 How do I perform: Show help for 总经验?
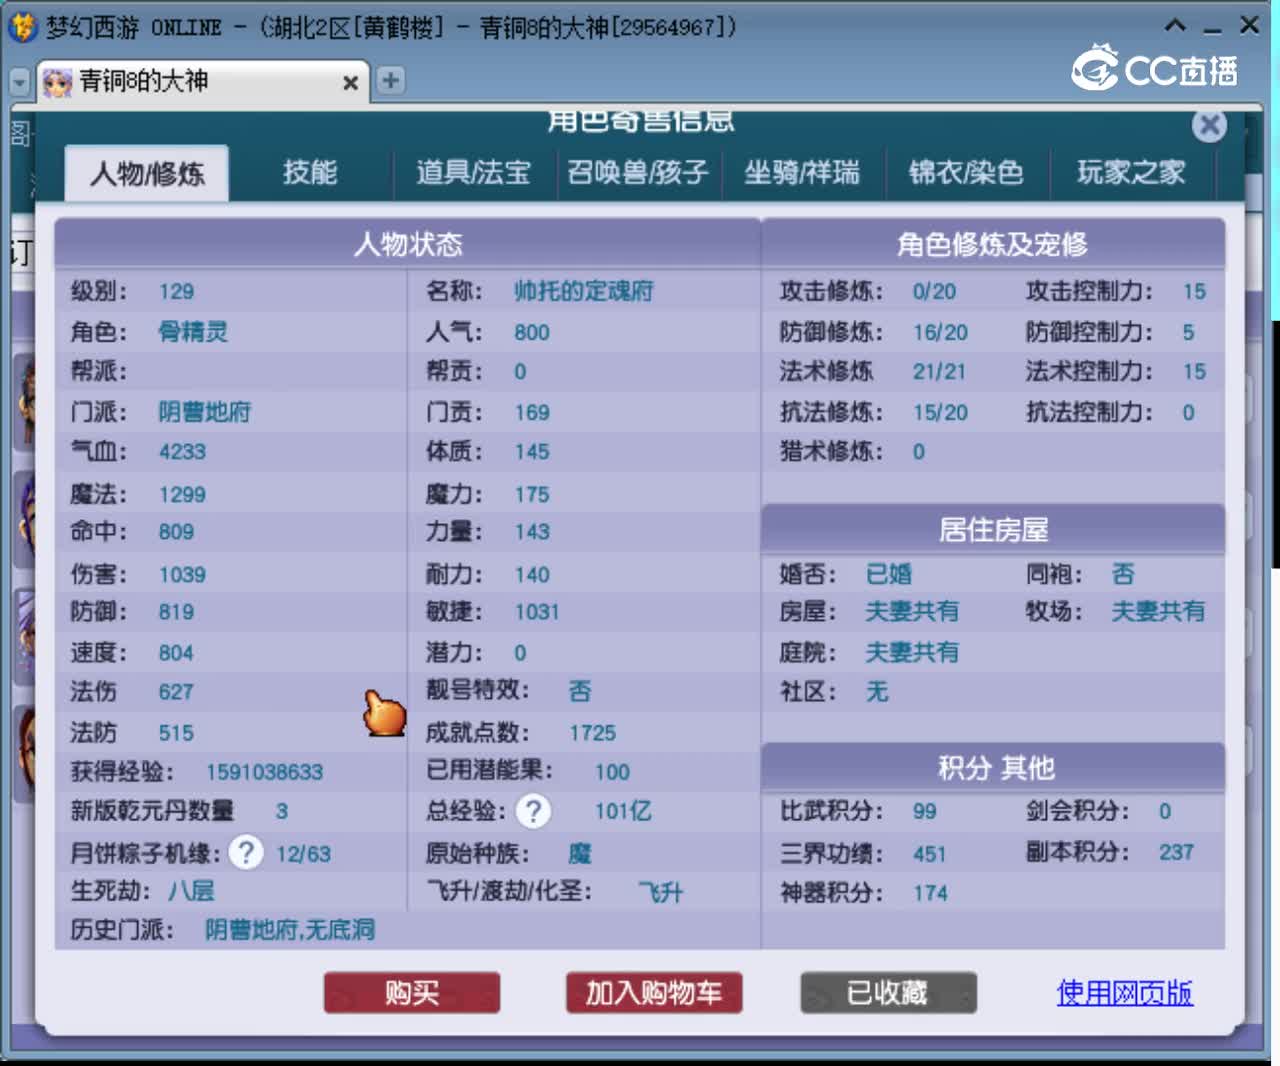tap(534, 811)
